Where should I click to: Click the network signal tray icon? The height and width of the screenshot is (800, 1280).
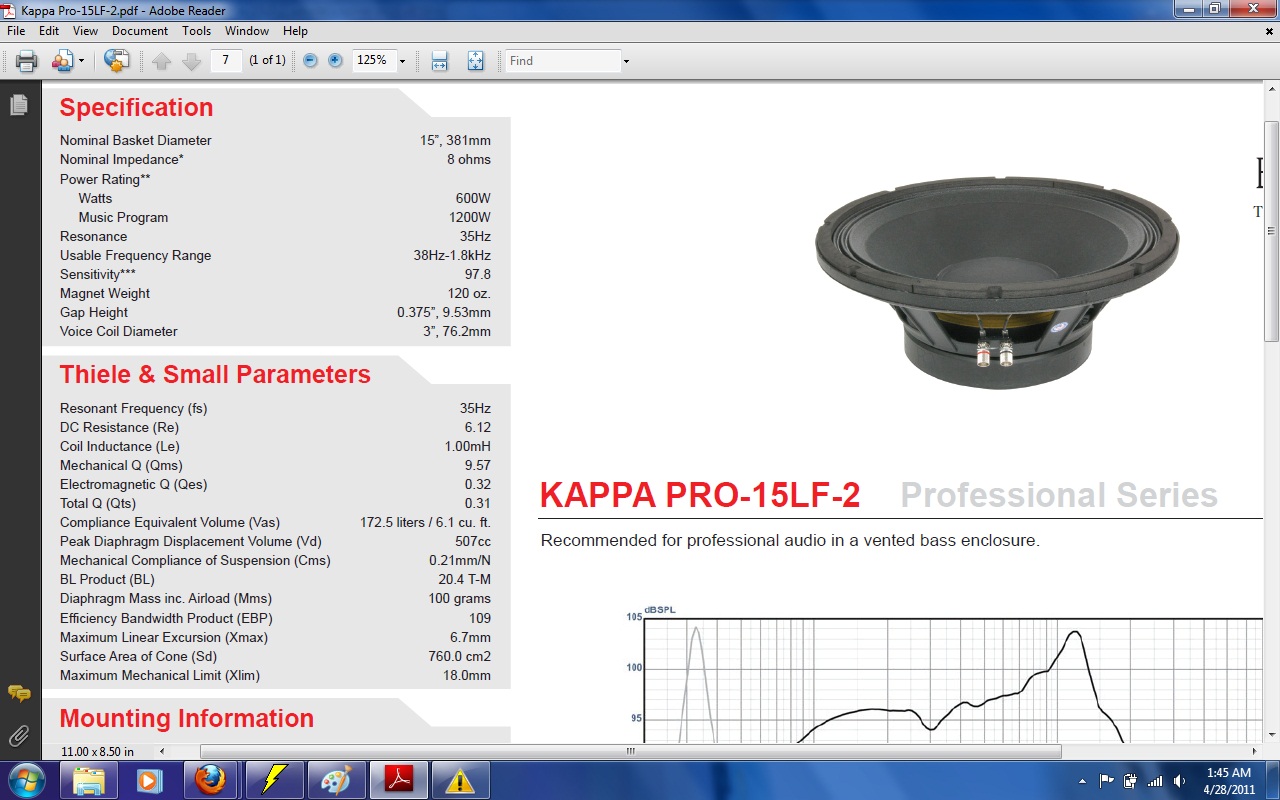[1155, 780]
